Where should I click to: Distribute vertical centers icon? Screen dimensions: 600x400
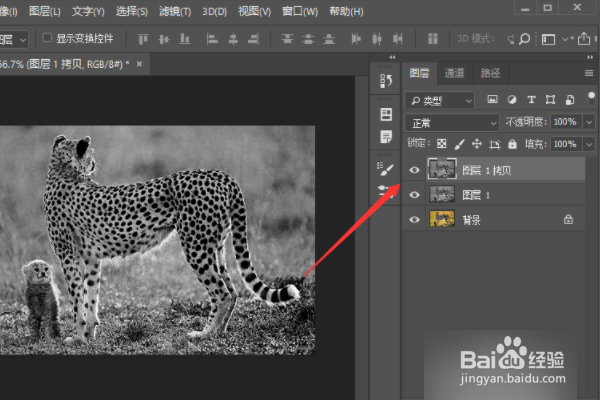(308, 39)
